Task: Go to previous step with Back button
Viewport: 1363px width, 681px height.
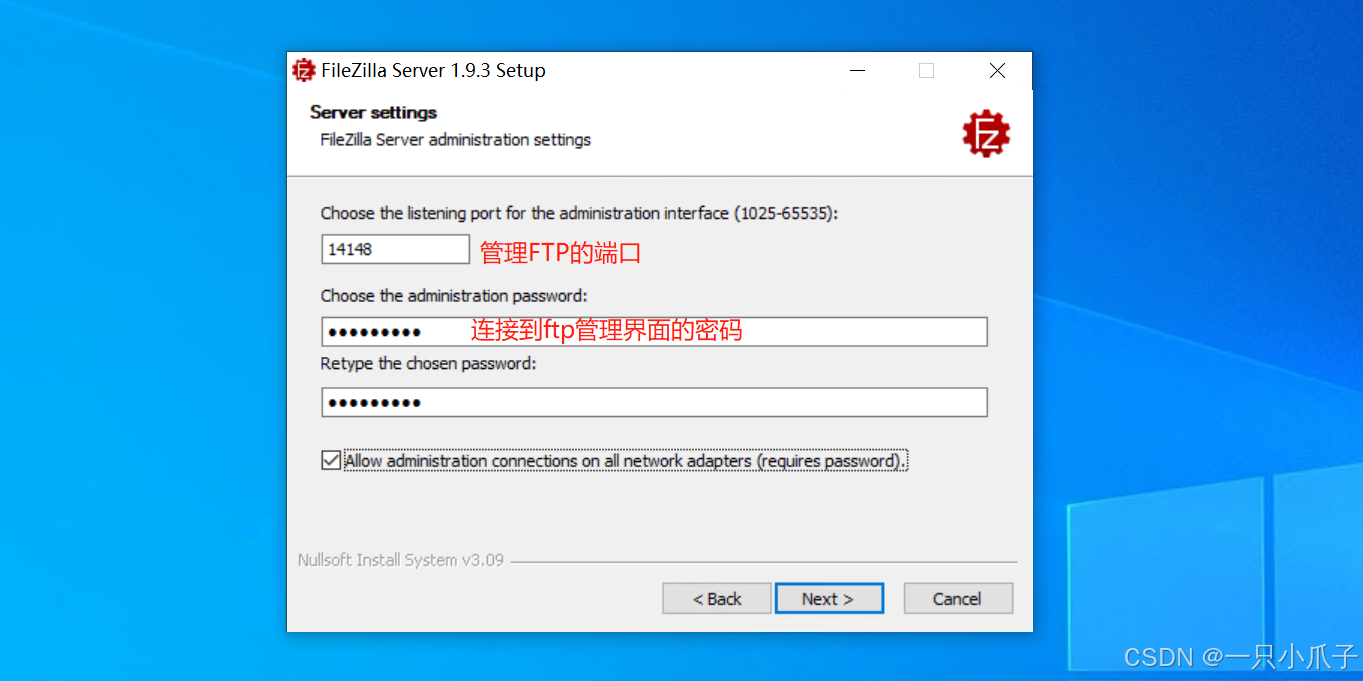Action: click(717, 599)
